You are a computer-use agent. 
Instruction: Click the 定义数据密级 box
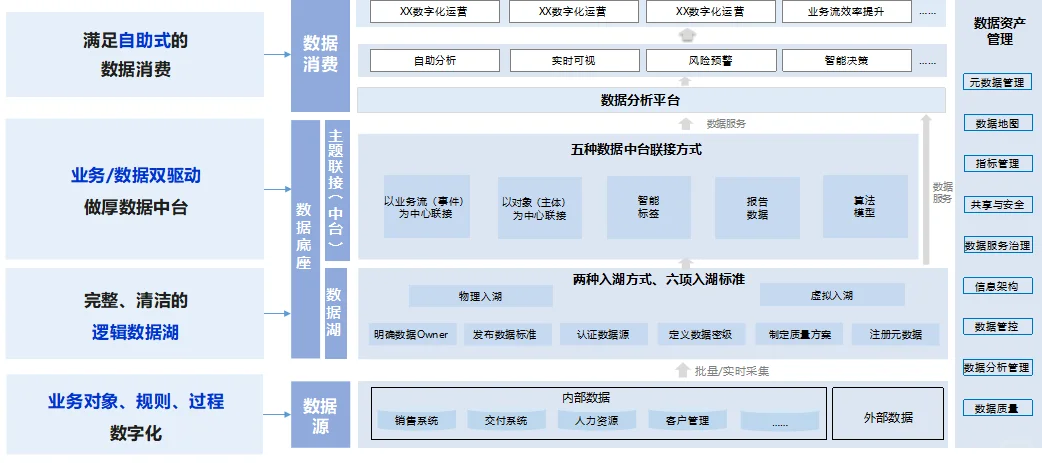[702, 334]
